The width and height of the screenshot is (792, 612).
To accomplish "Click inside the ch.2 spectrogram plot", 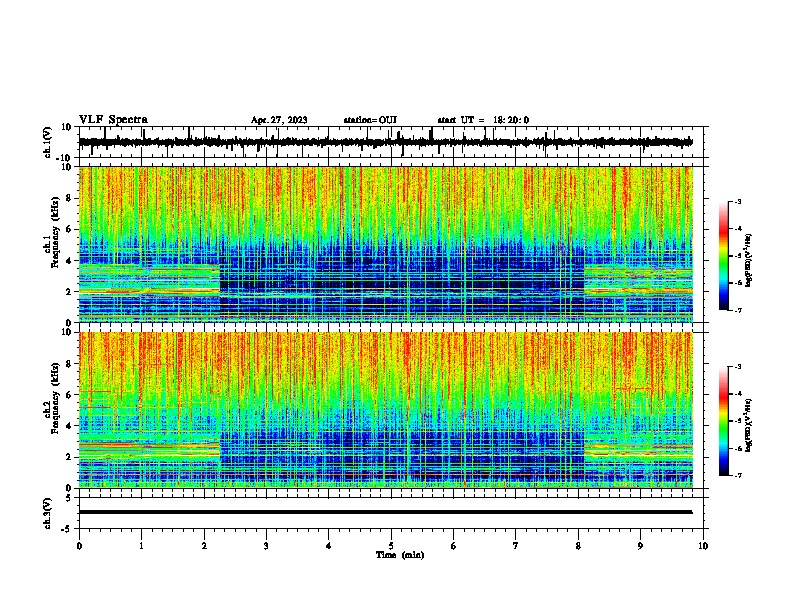I will coord(386,410).
